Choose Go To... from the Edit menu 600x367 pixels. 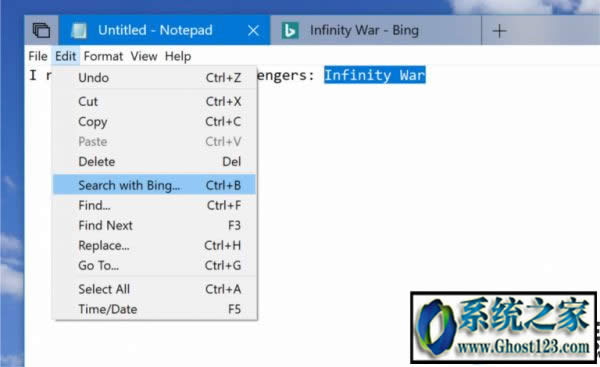pyautogui.click(x=155, y=265)
